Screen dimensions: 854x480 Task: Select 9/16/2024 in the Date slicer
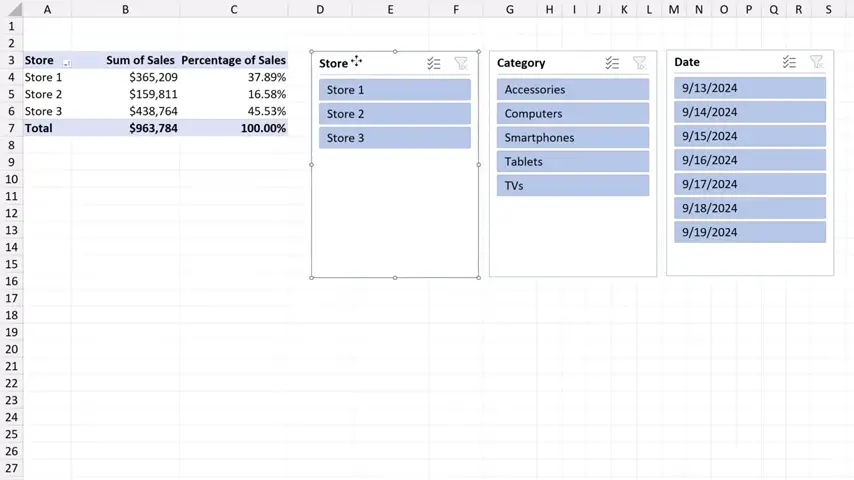750,160
